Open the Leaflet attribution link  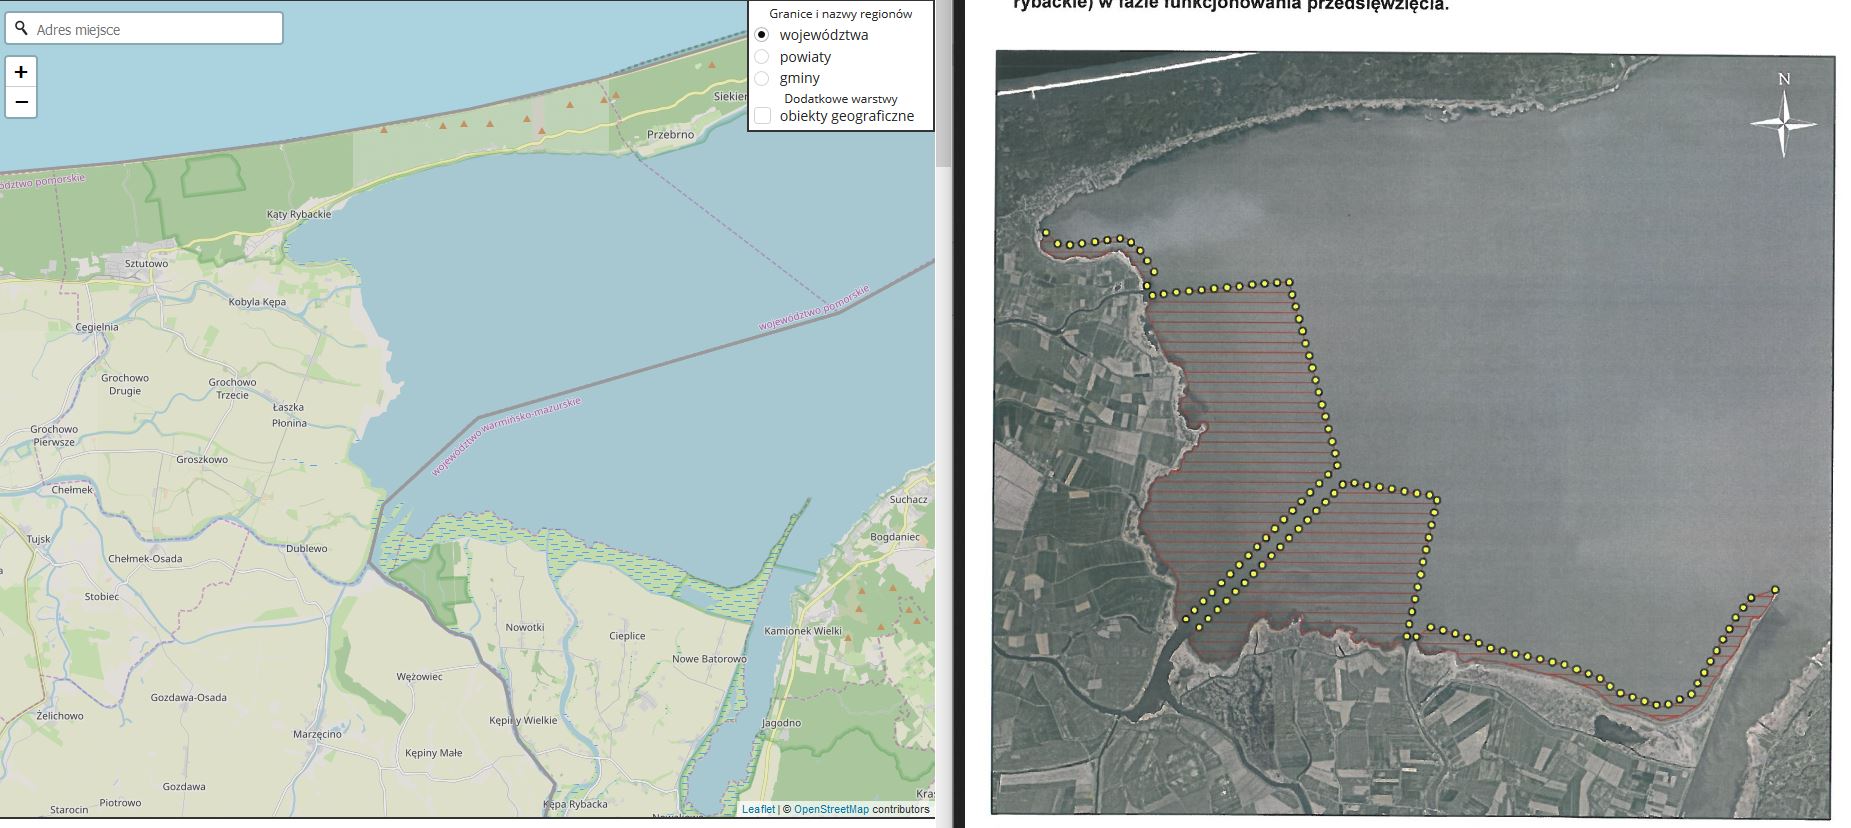pos(757,809)
